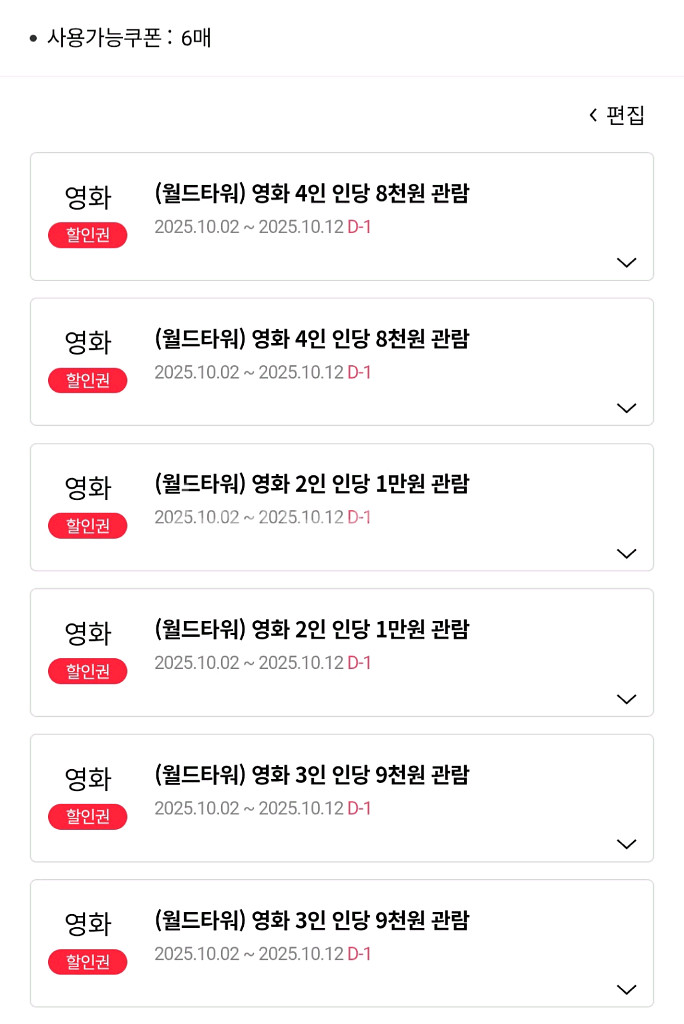The width and height of the screenshot is (684, 1024).
Task: Open the first 영화 2인 인당 1만원 관람 title
Action: coord(312,485)
